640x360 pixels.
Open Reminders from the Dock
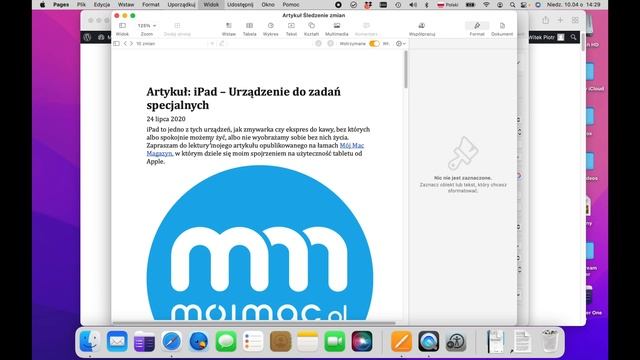click(x=253, y=341)
